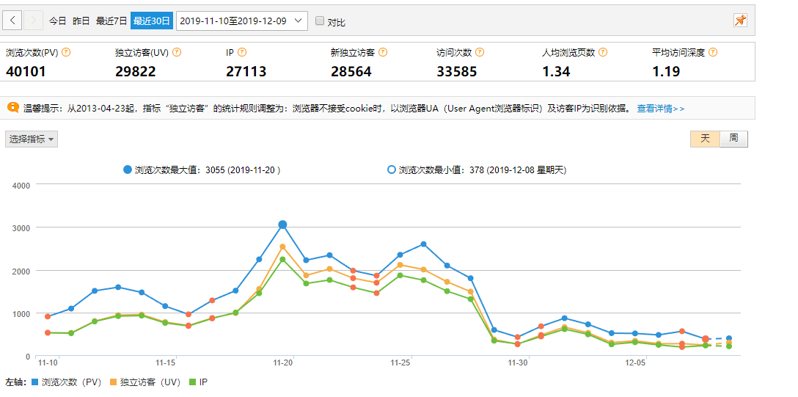Click the visits value 33585
The width and height of the screenshot is (798, 397).
coord(457,72)
